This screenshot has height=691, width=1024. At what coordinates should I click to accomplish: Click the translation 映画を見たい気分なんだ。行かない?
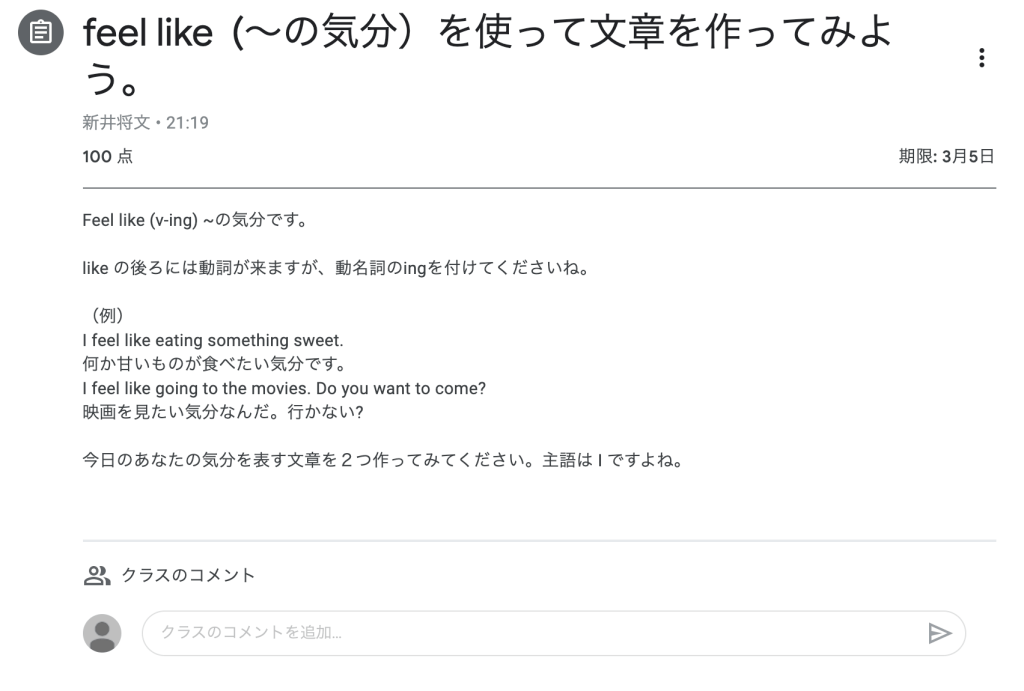(x=220, y=412)
